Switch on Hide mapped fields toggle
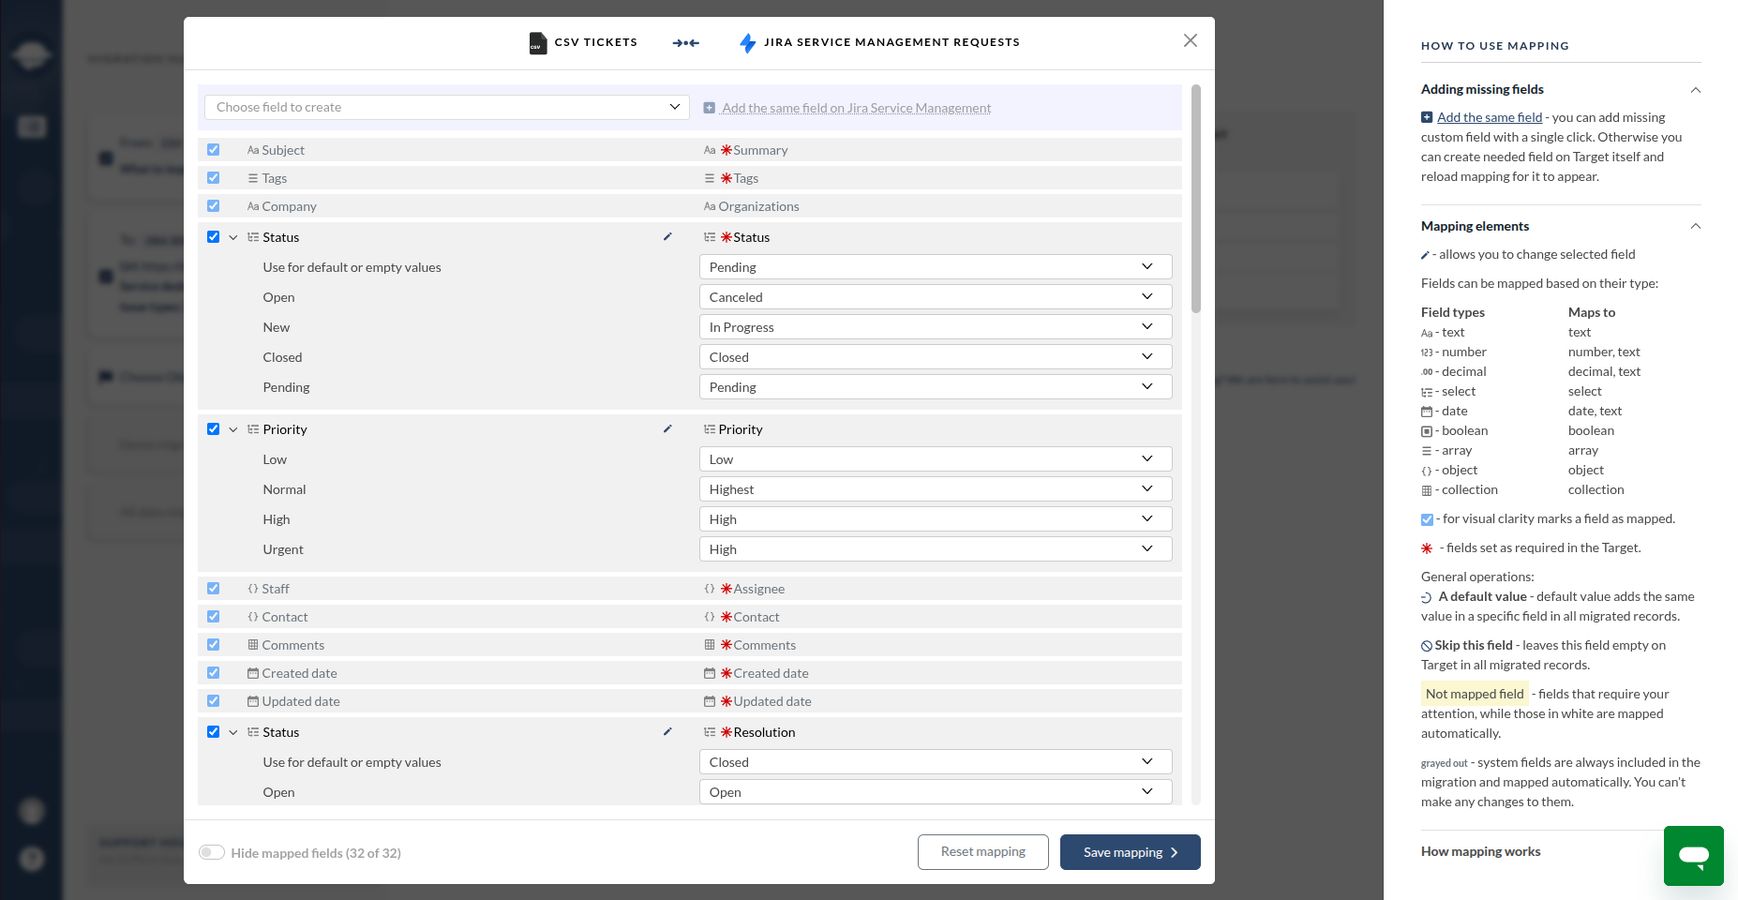Viewport: 1738px width, 900px height. (x=211, y=853)
